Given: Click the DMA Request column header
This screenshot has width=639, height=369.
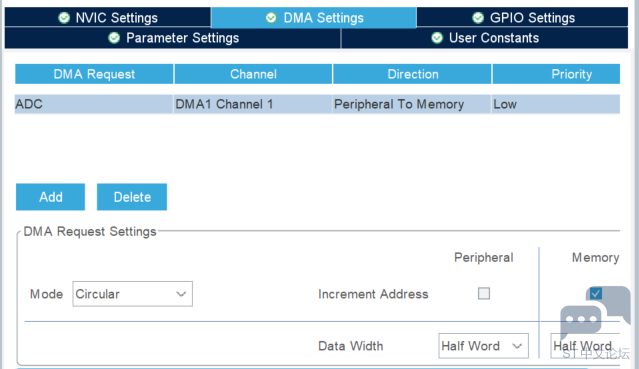Looking at the screenshot, I should point(94,74).
